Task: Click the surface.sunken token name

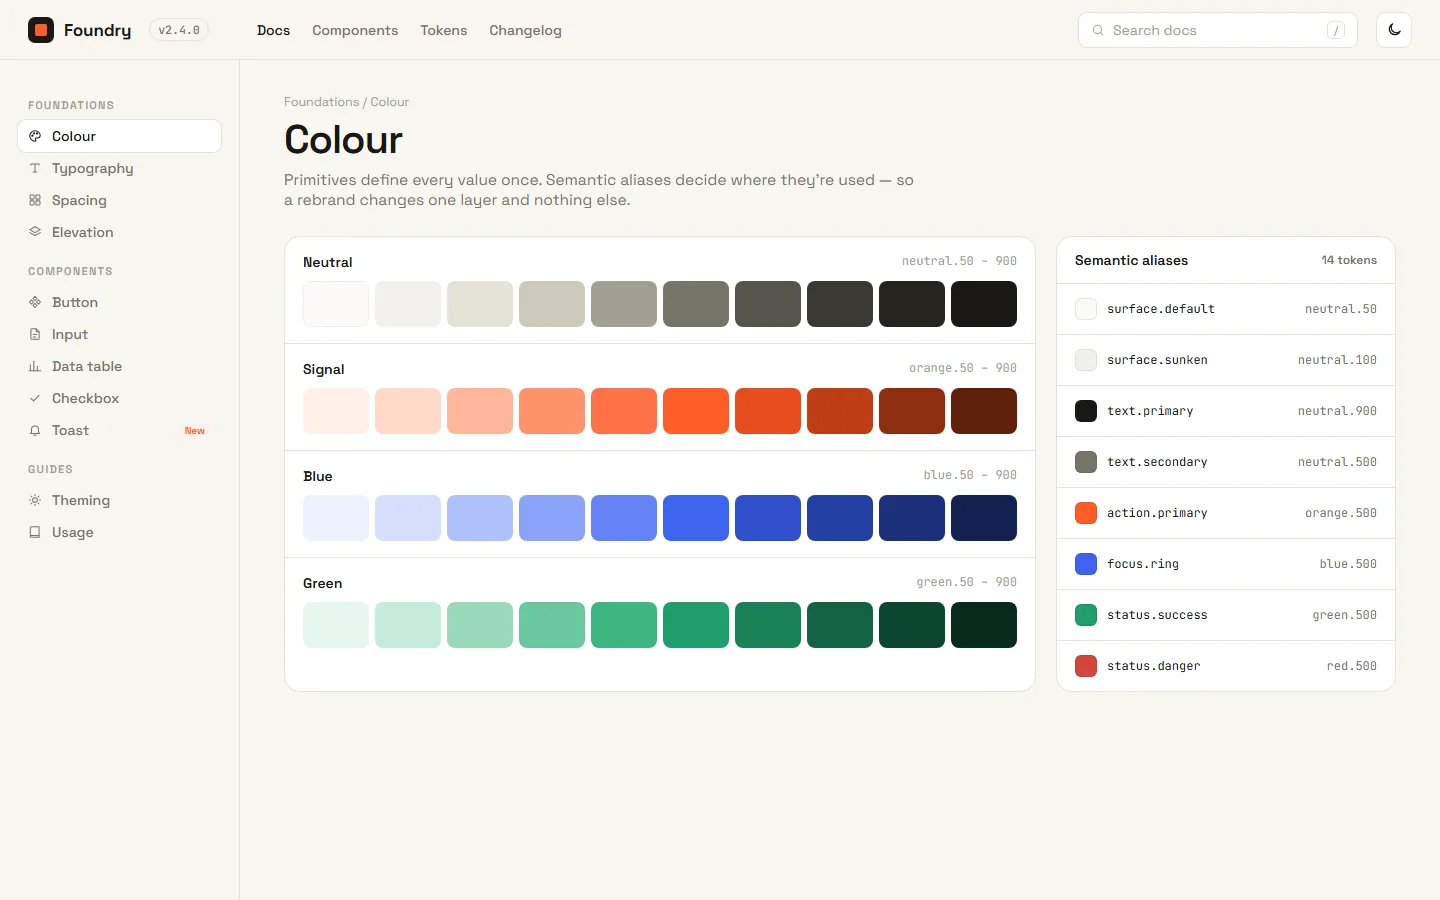Action: (x=1157, y=360)
